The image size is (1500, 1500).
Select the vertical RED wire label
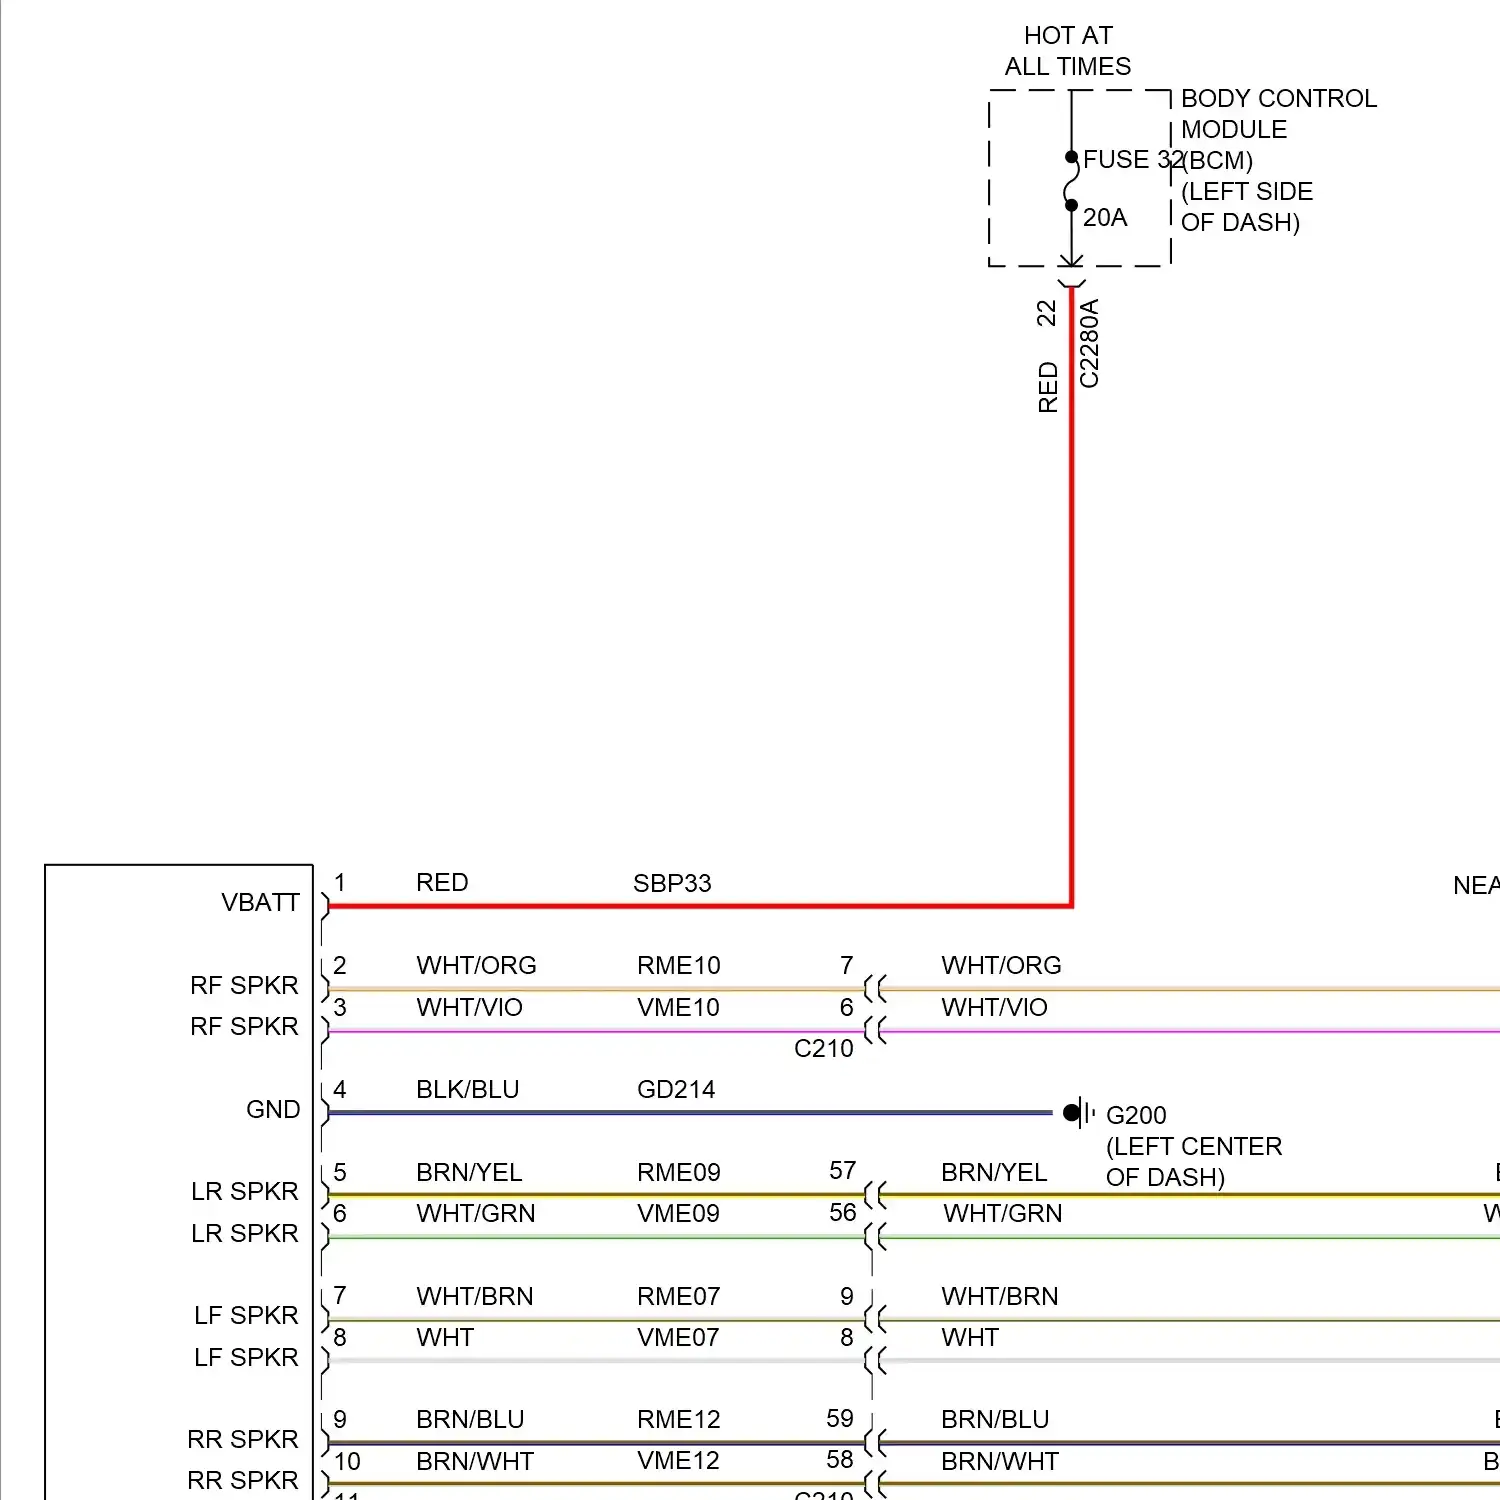click(x=1047, y=387)
